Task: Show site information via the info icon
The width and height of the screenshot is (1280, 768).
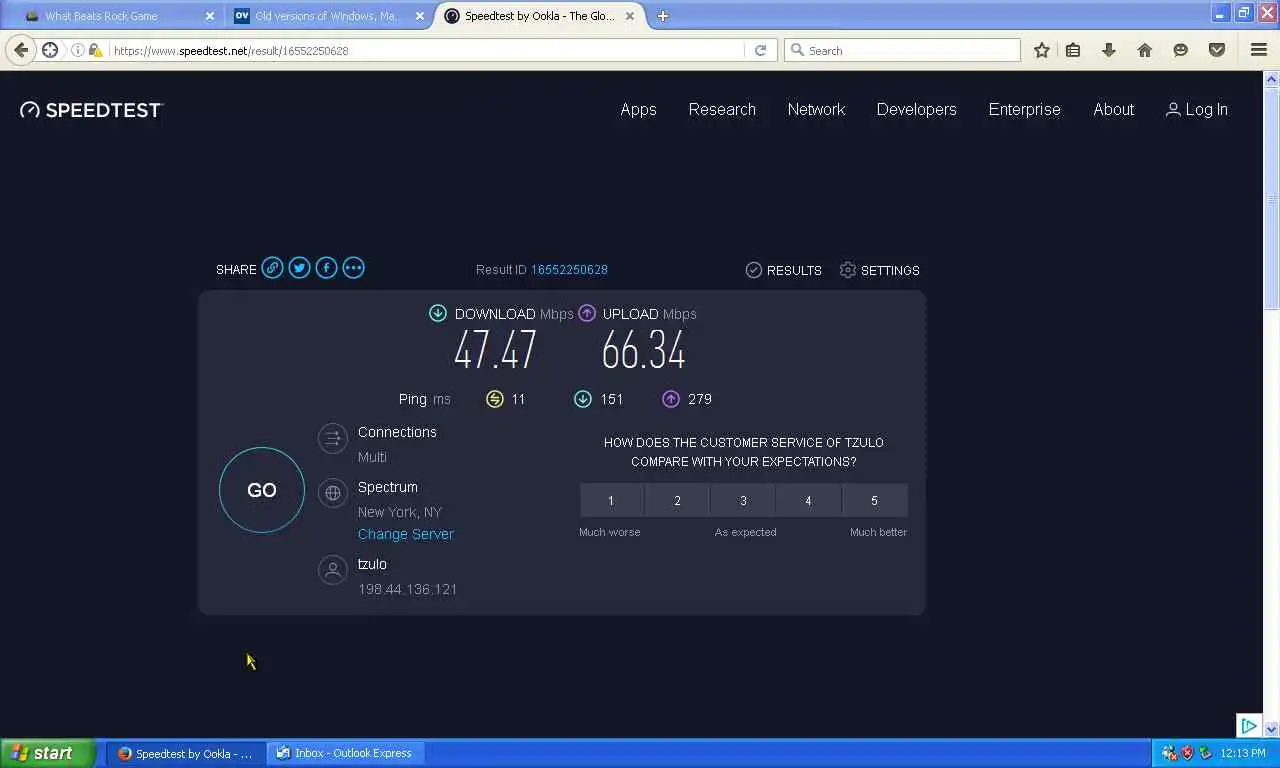Action: [78, 50]
